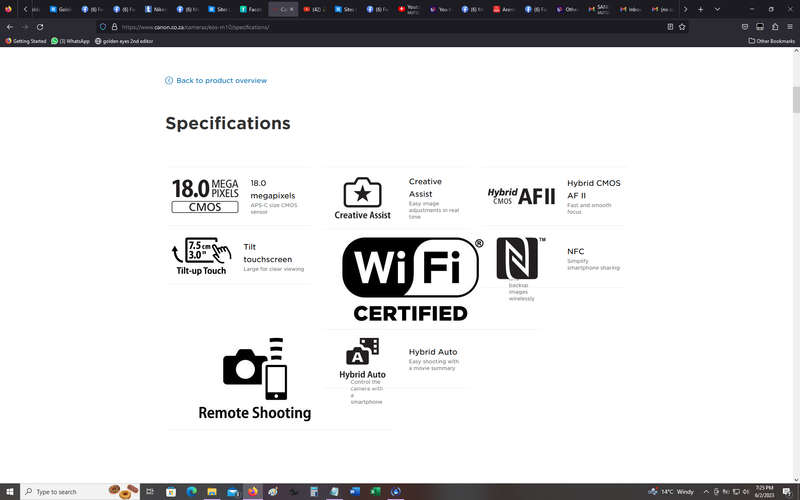Bookmark this page with the star icon
800x500 pixels.
click(682, 27)
